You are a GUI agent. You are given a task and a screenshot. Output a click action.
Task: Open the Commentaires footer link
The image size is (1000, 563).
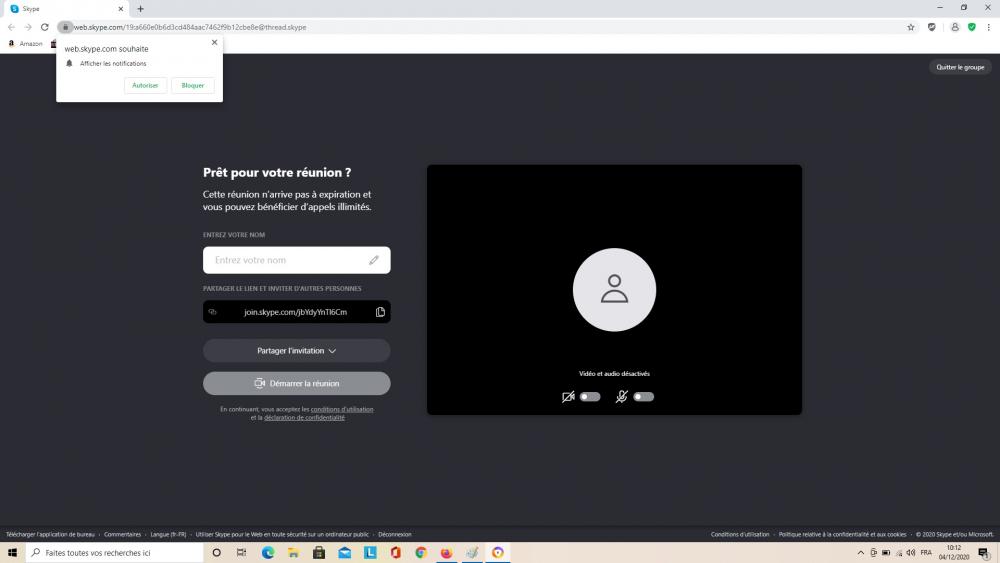pyautogui.click(x=122, y=534)
